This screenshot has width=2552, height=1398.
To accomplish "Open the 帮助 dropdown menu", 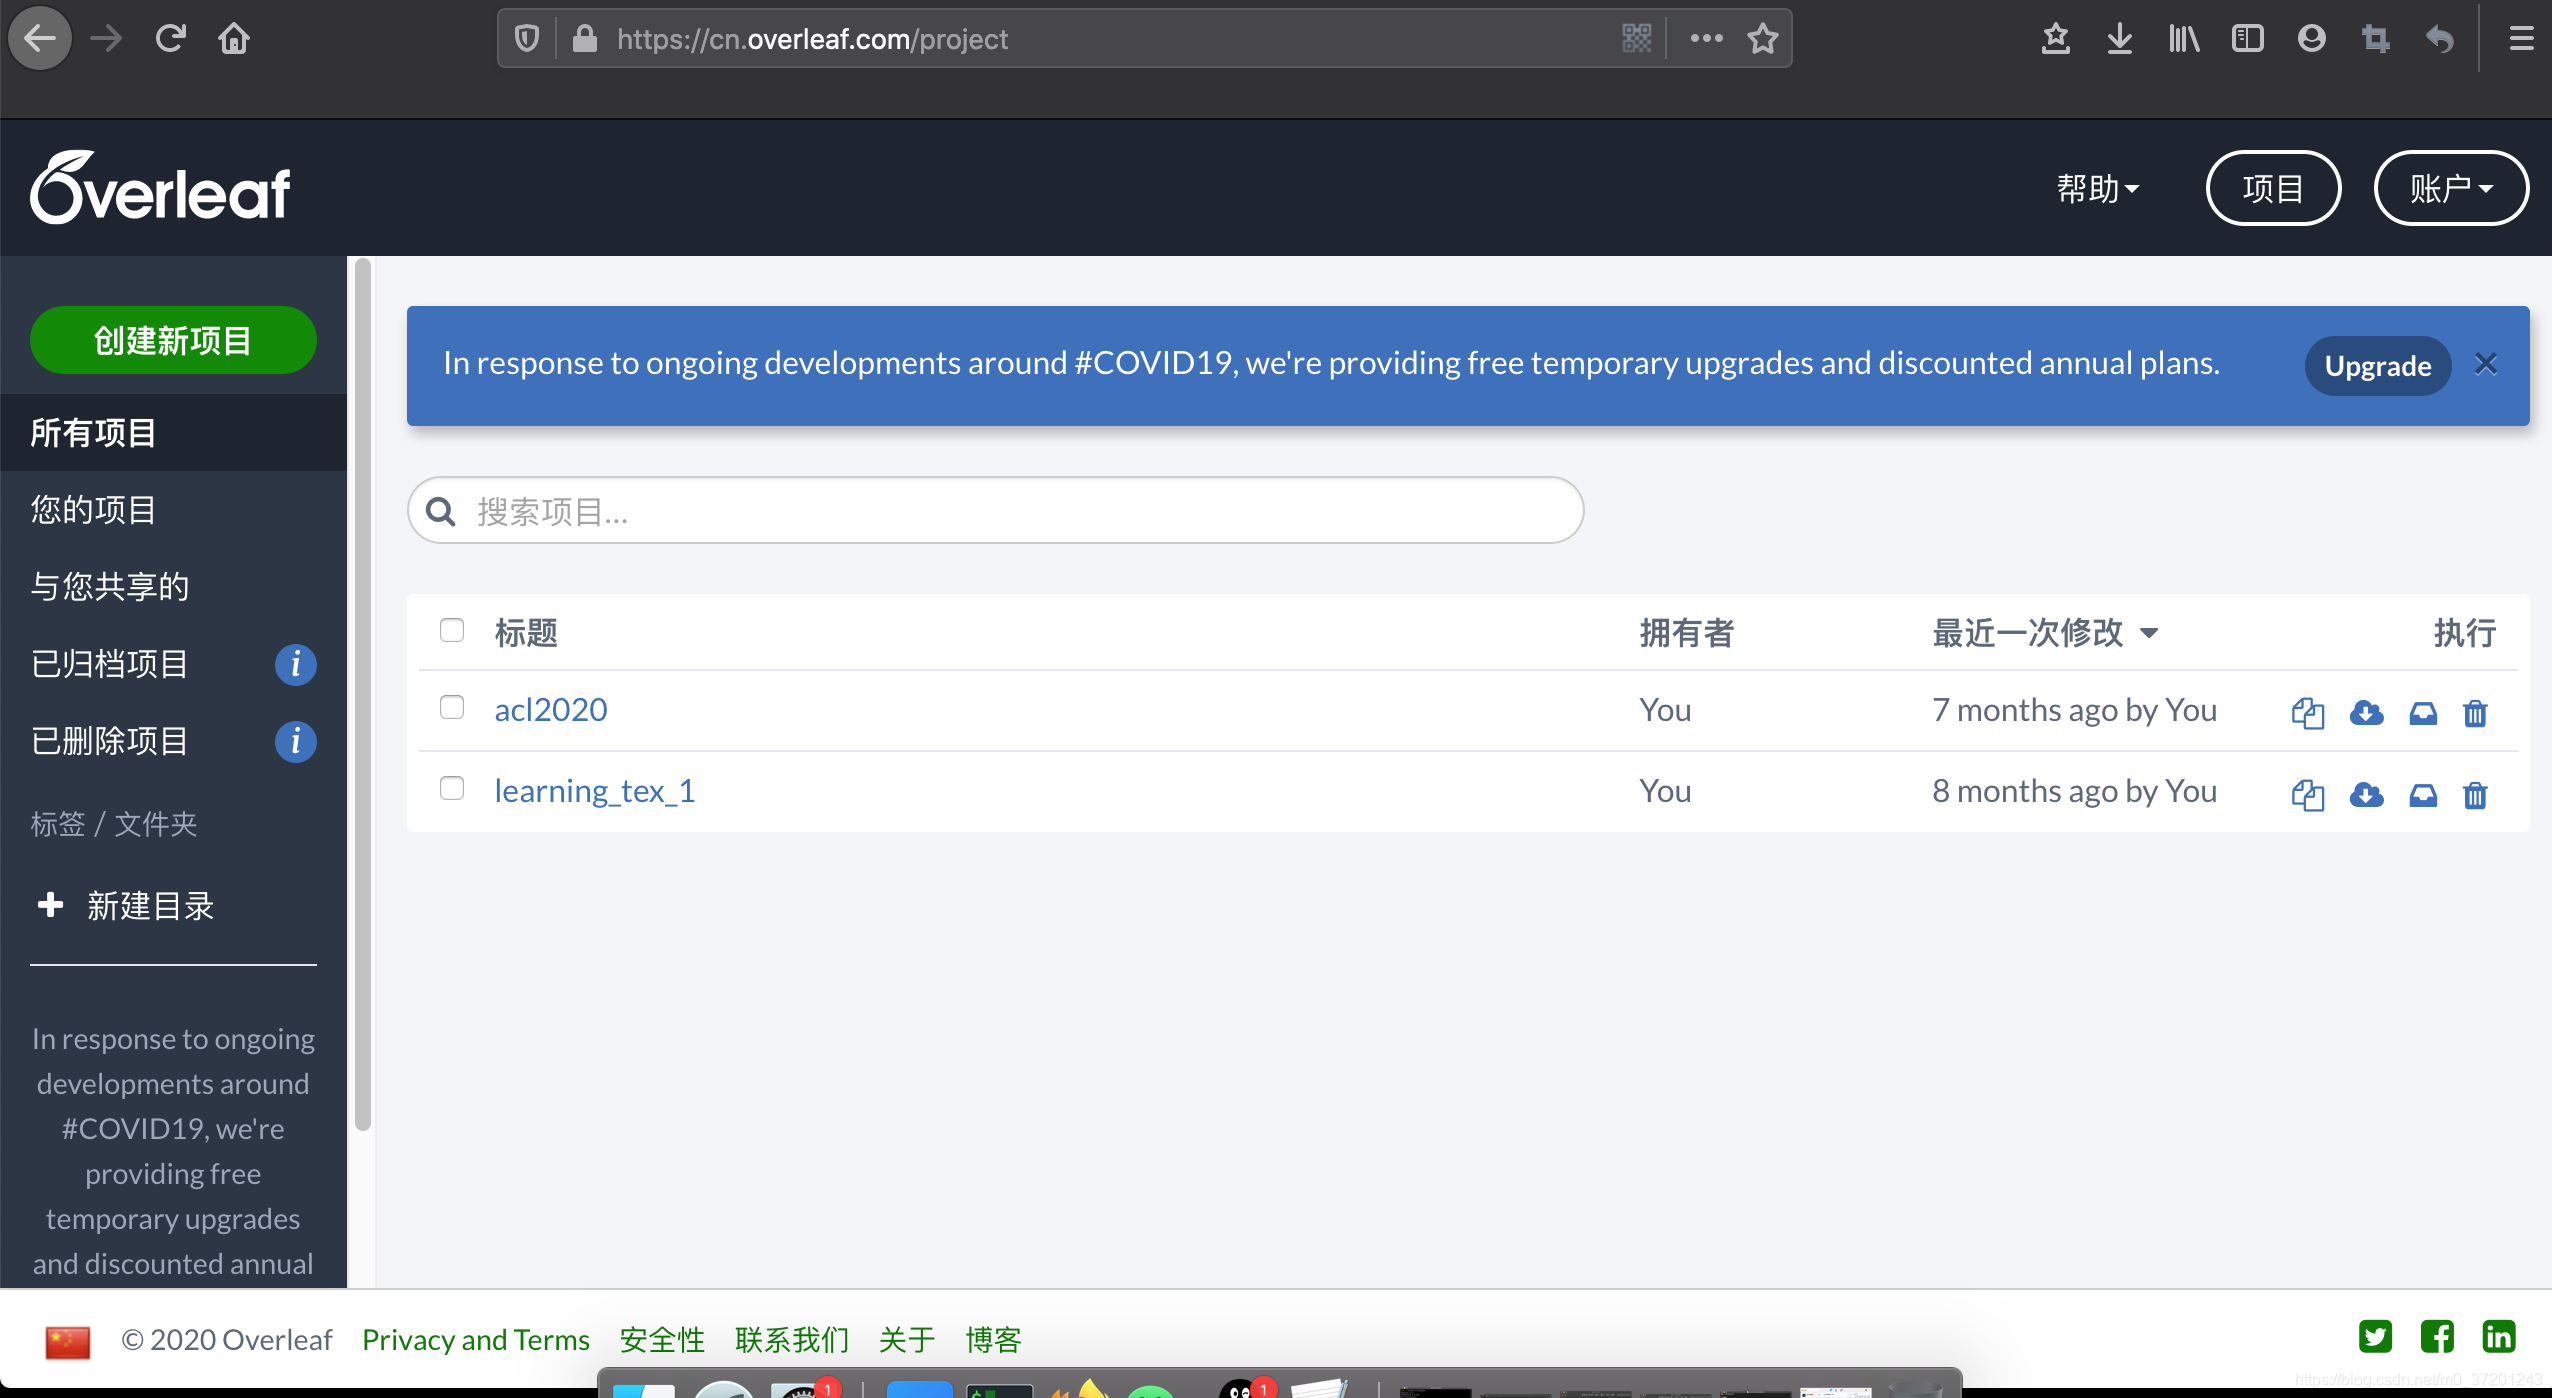I will [x=2097, y=189].
